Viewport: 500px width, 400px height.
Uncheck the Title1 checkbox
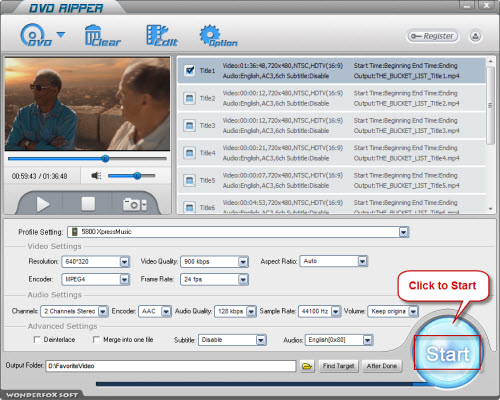click(189, 71)
